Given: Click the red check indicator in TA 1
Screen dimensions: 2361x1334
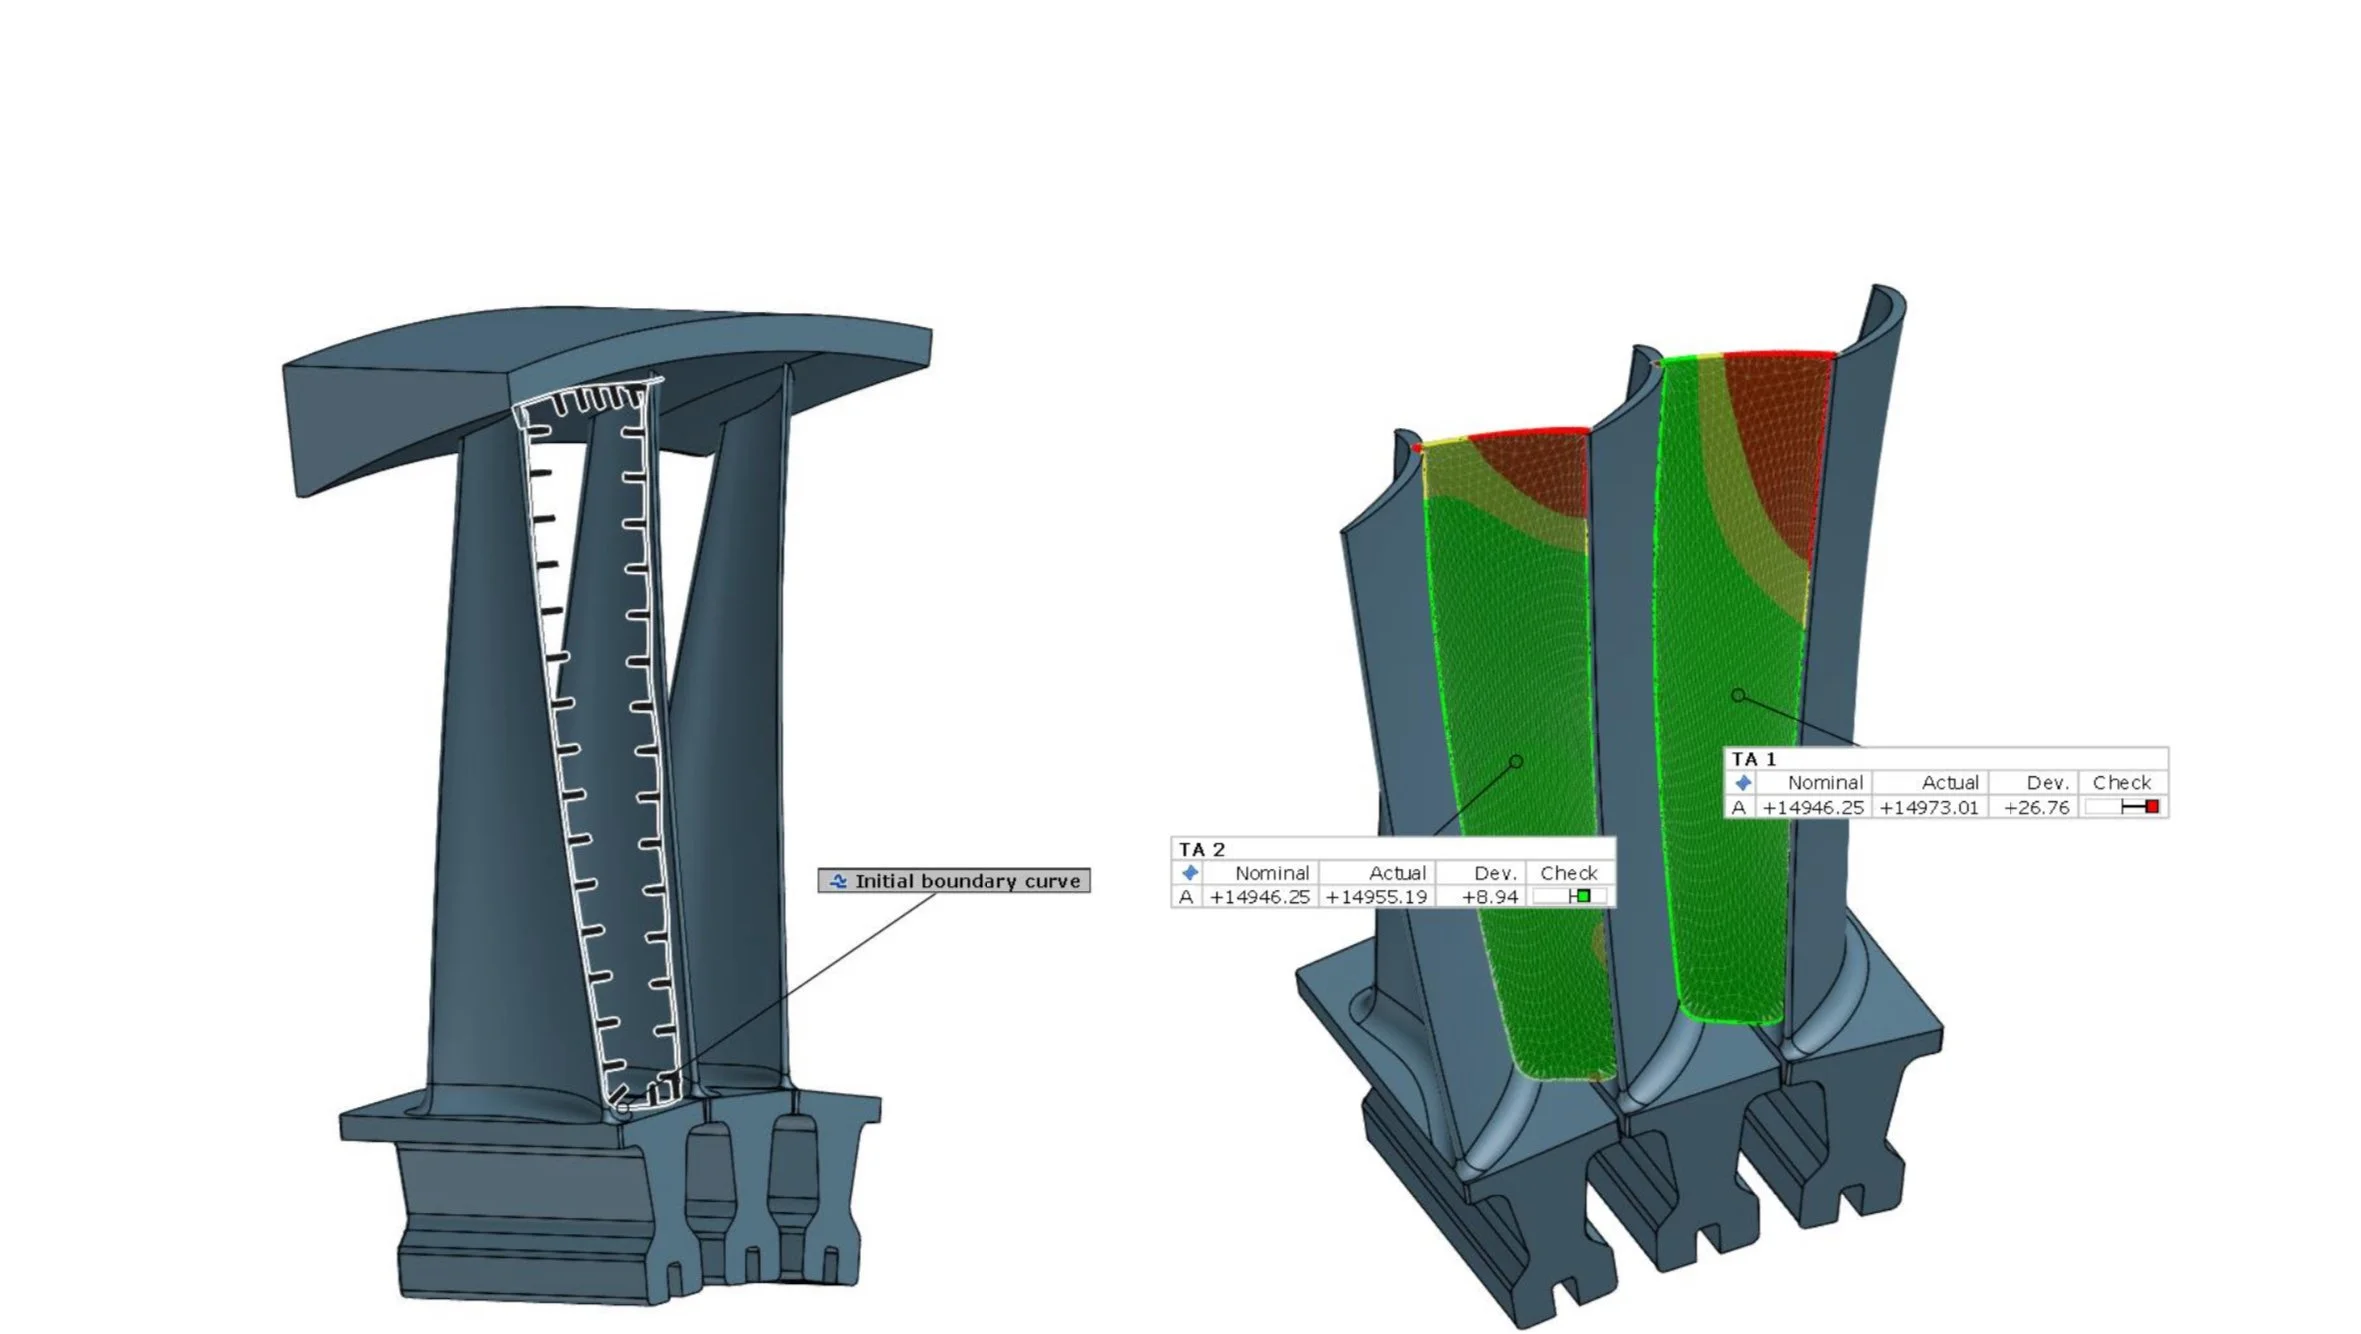Looking at the screenshot, I should click(x=2152, y=807).
